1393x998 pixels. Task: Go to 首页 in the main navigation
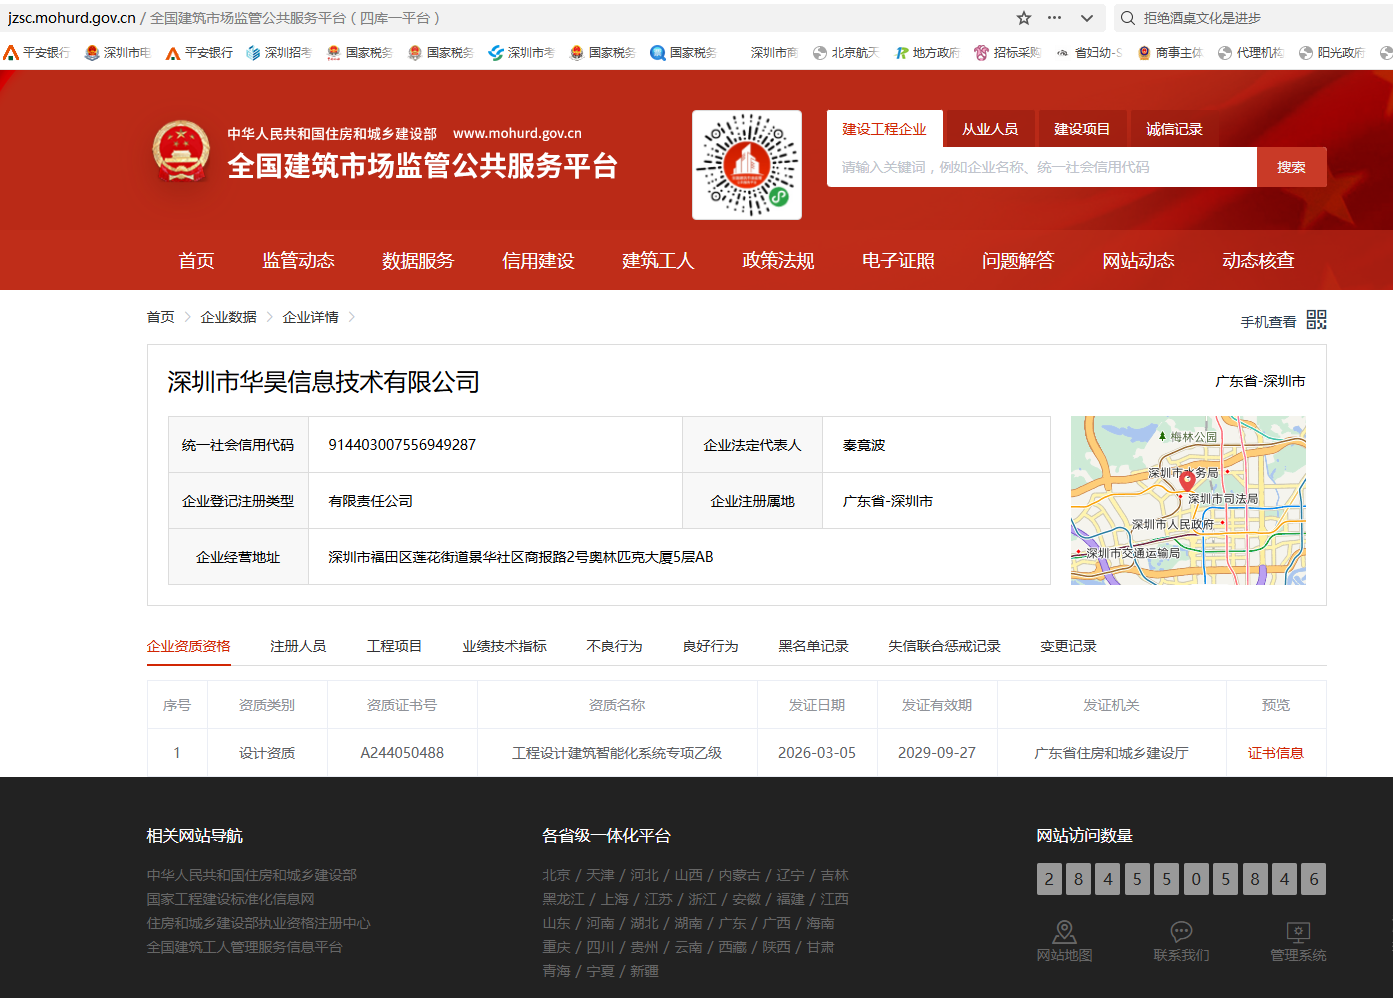tap(197, 261)
